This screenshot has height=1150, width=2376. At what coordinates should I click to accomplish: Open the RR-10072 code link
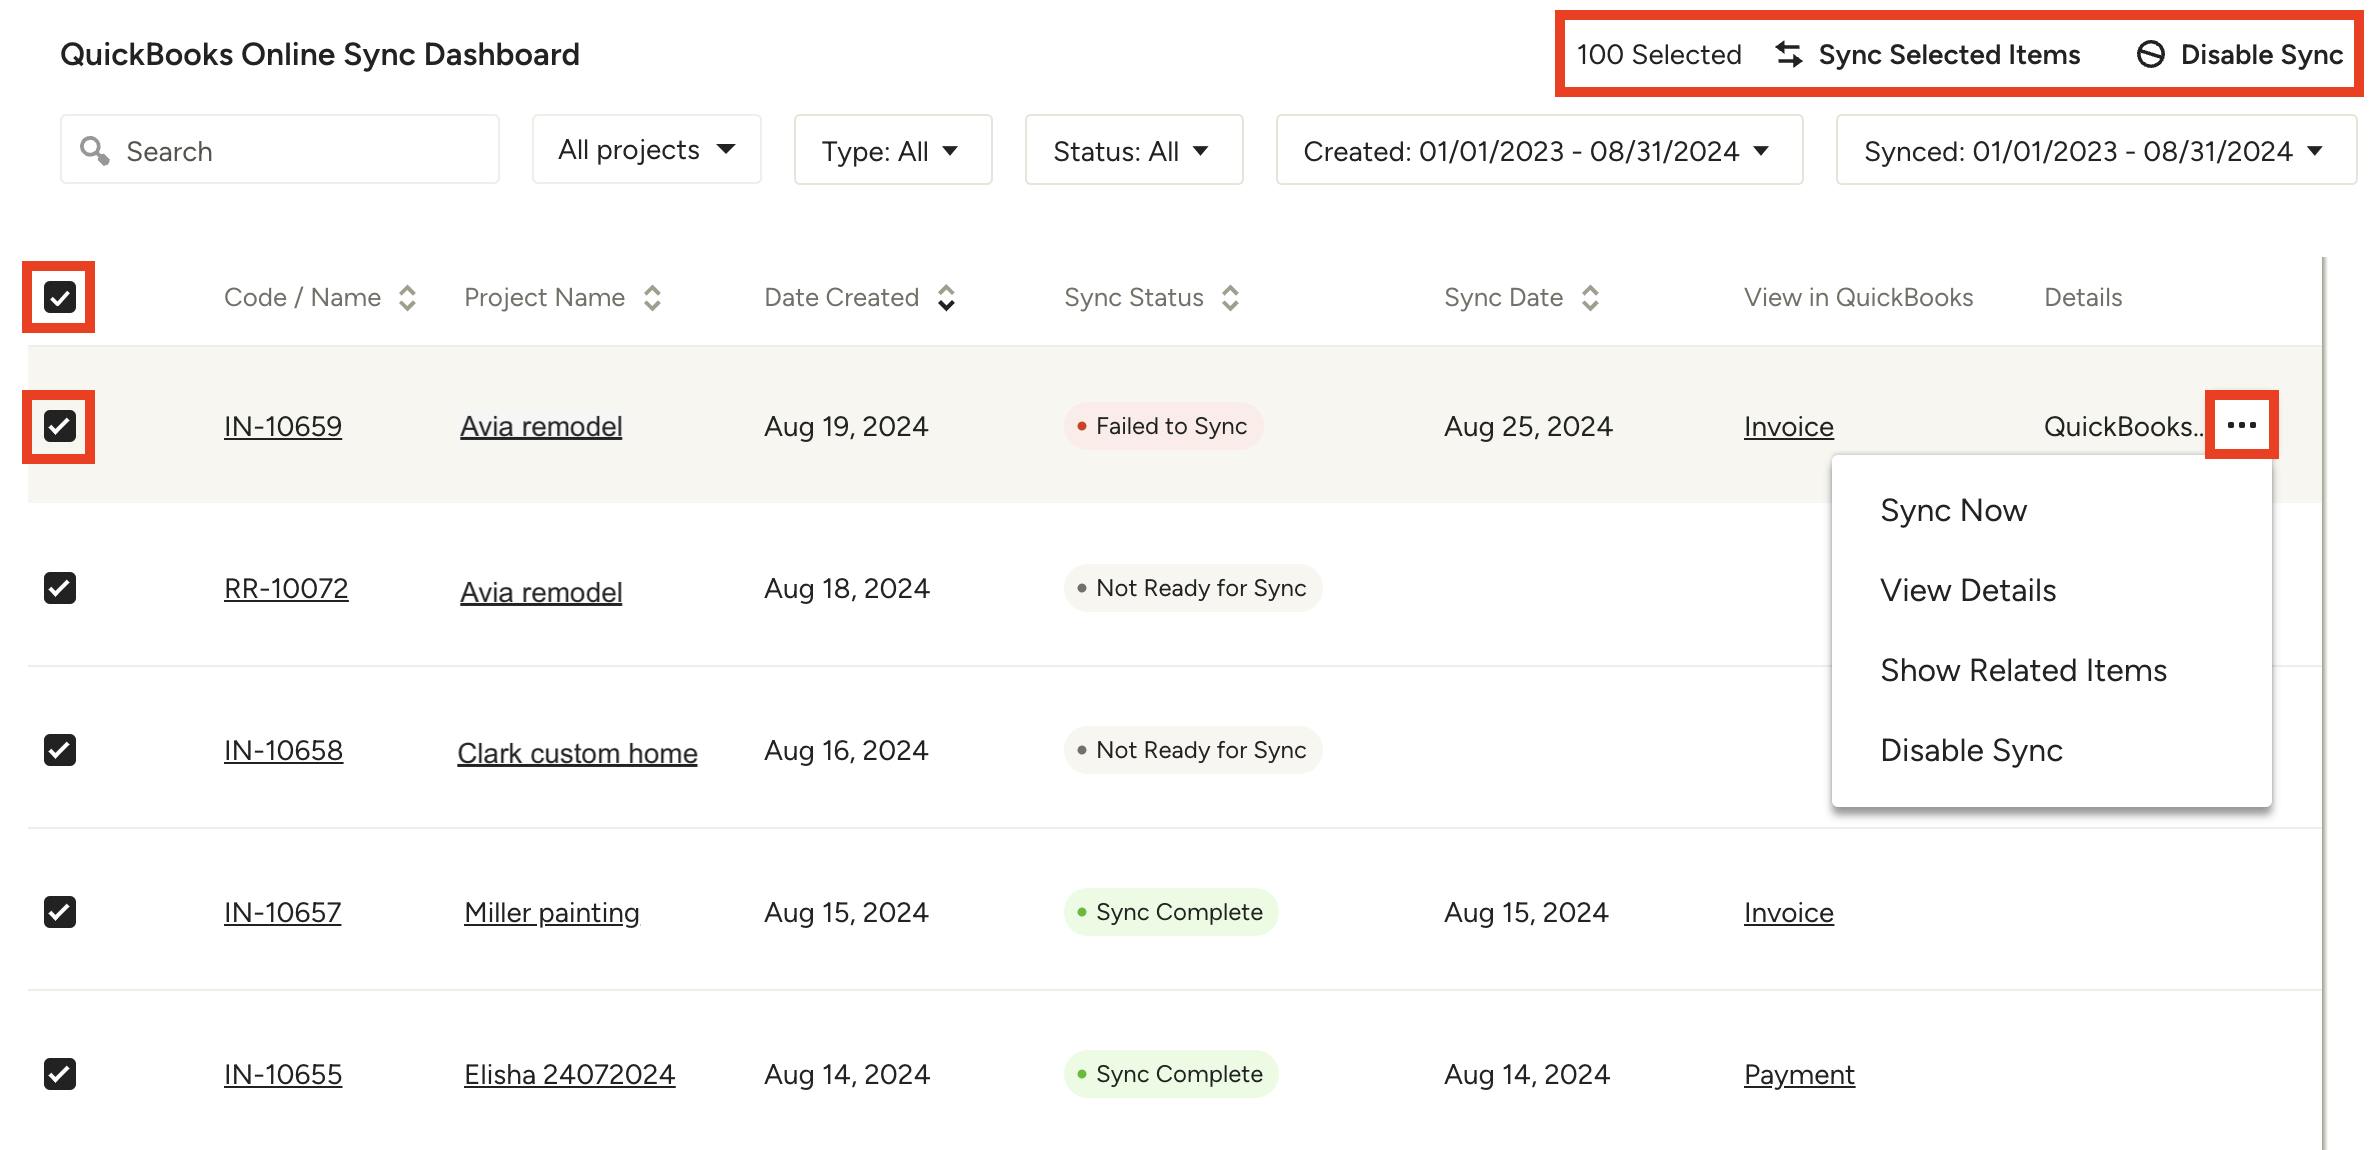pyautogui.click(x=286, y=588)
